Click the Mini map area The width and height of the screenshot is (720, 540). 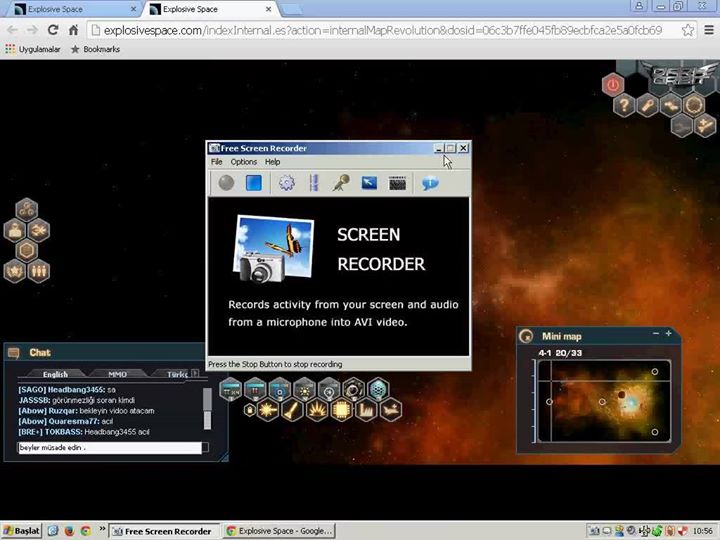(604, 401)
